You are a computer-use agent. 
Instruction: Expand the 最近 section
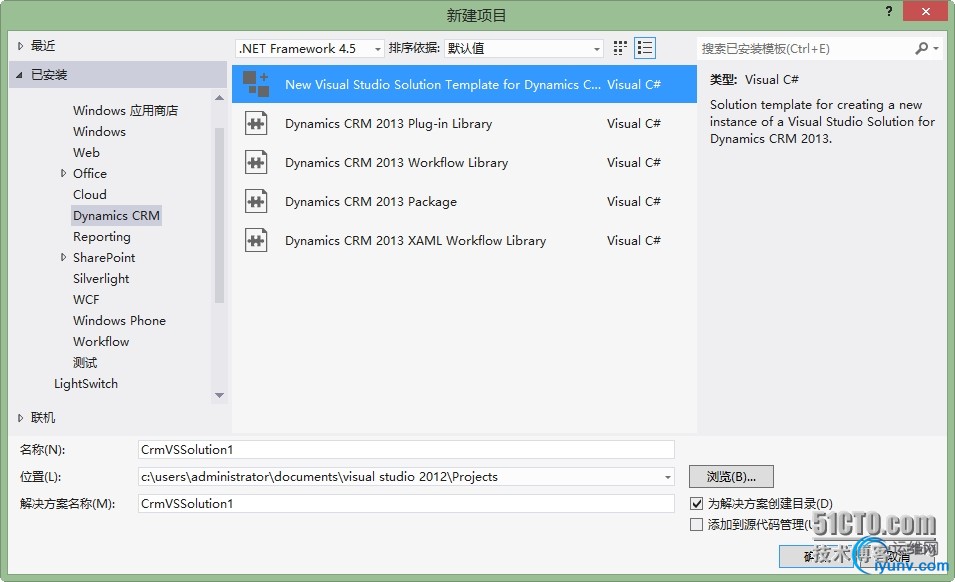[x=20, y=46]
